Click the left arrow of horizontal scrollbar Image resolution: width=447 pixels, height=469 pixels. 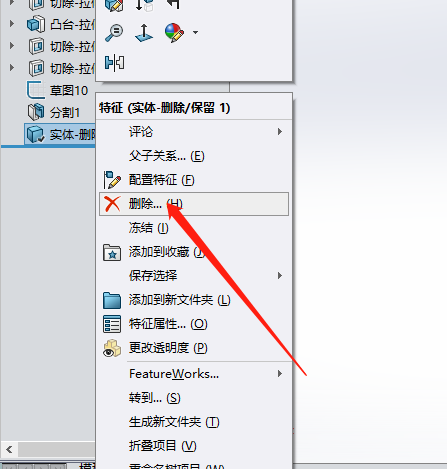[9, 450]
